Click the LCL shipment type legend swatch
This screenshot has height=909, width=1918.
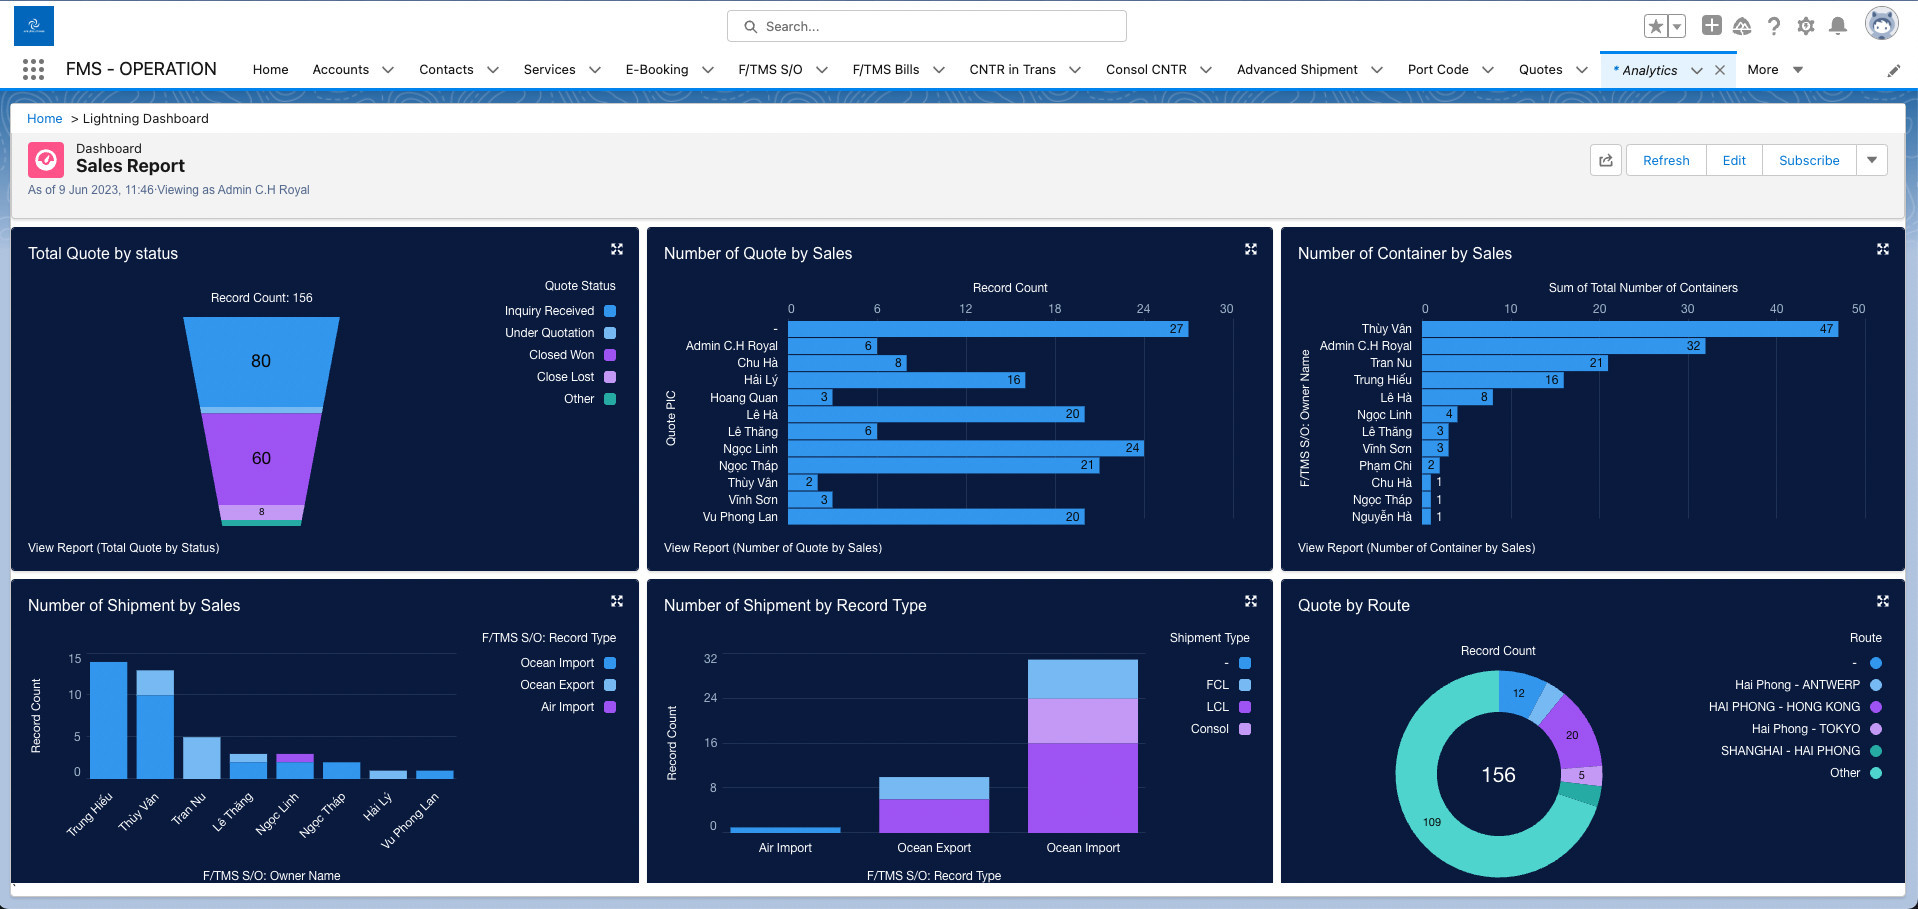[1245, 707]
